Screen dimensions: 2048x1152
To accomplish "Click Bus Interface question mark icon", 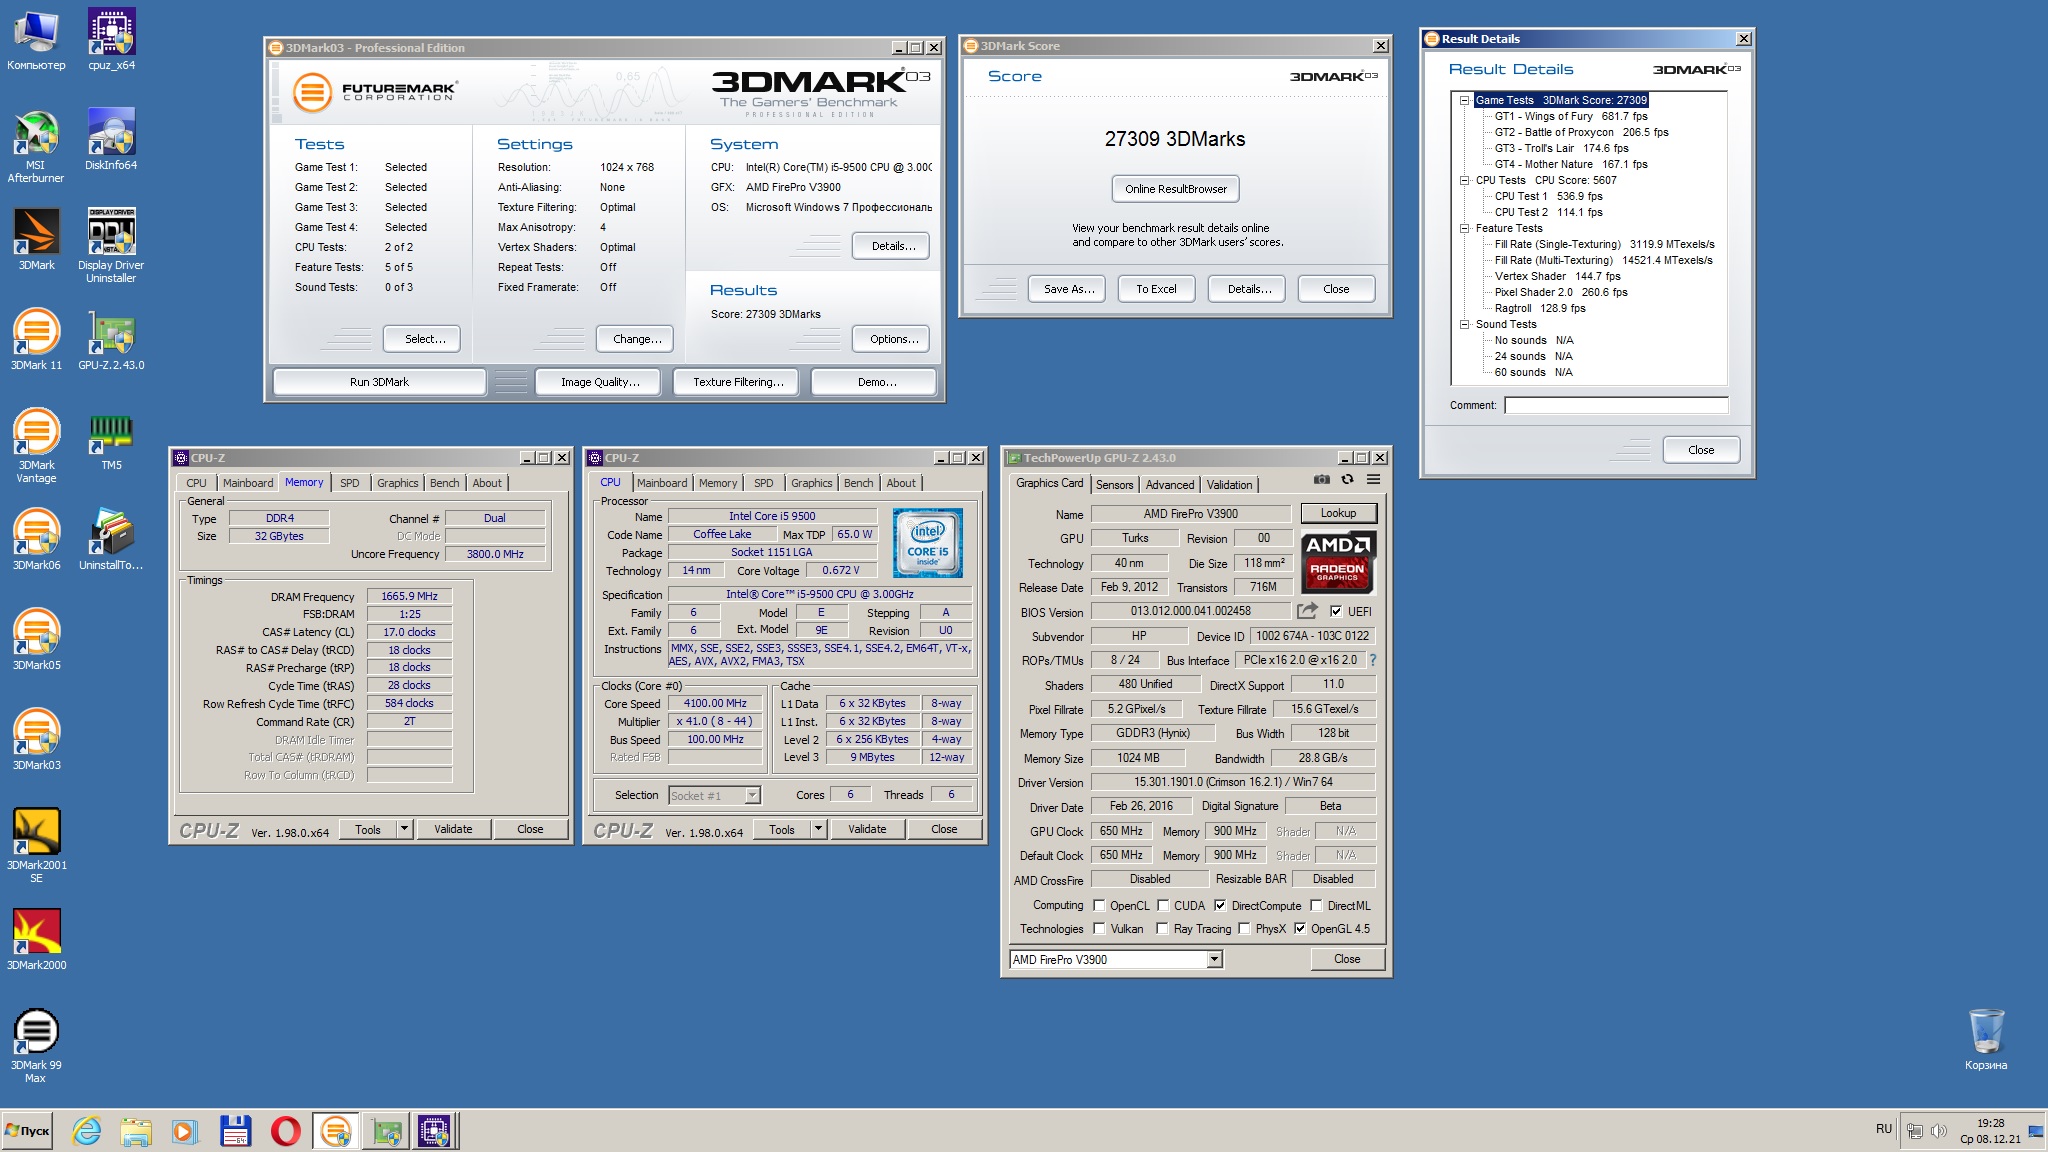I will tap(1373, 660).
